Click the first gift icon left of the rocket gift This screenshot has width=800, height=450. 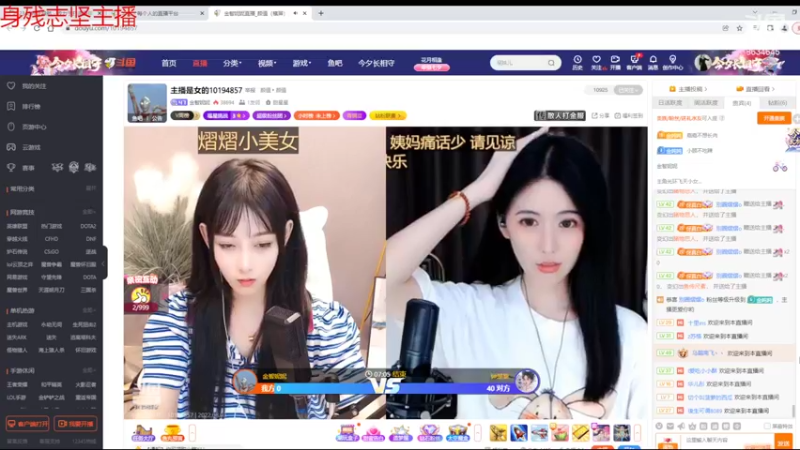[498, 433]
